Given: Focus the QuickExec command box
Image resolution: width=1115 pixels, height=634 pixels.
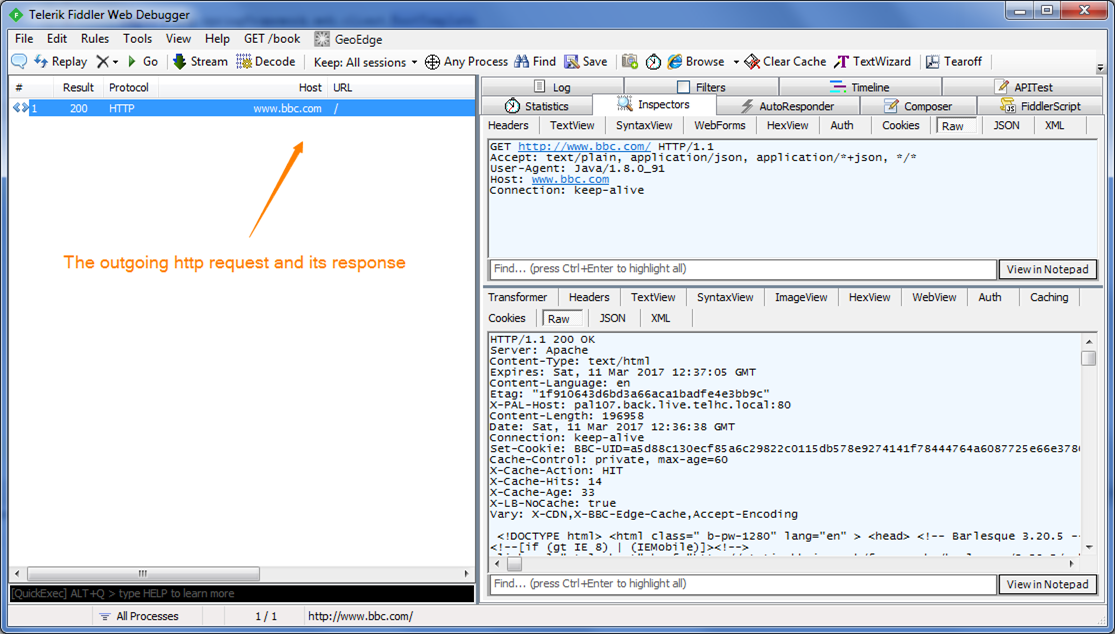Looking at the screenshot, I should coord(242,593).
